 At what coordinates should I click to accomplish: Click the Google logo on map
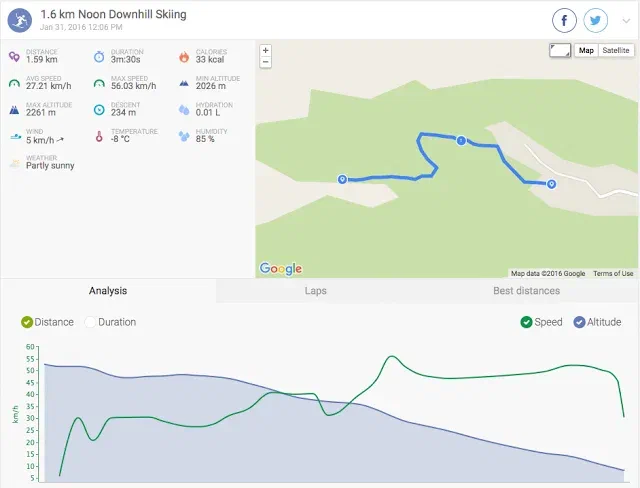point(280,268)
